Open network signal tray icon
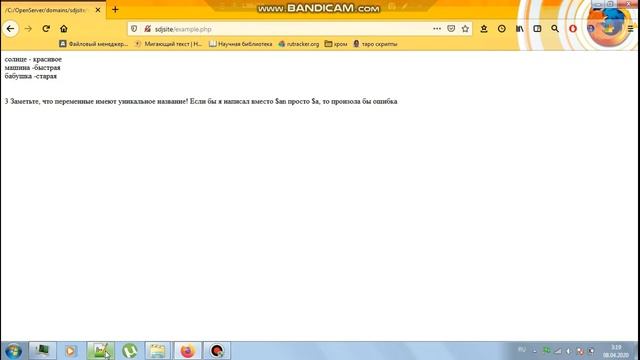This screenshot has width=640, height=360. point(558,351)
